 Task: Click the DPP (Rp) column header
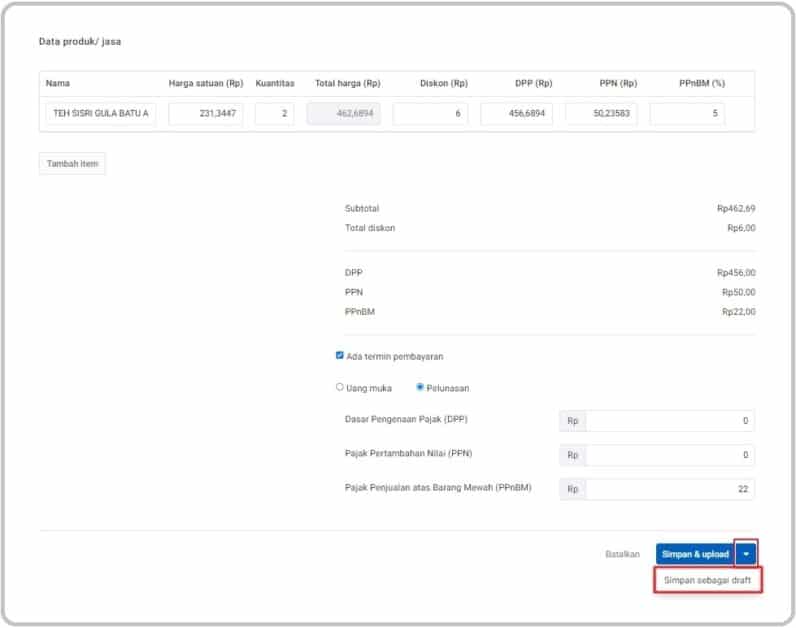[x=534, y=83]
